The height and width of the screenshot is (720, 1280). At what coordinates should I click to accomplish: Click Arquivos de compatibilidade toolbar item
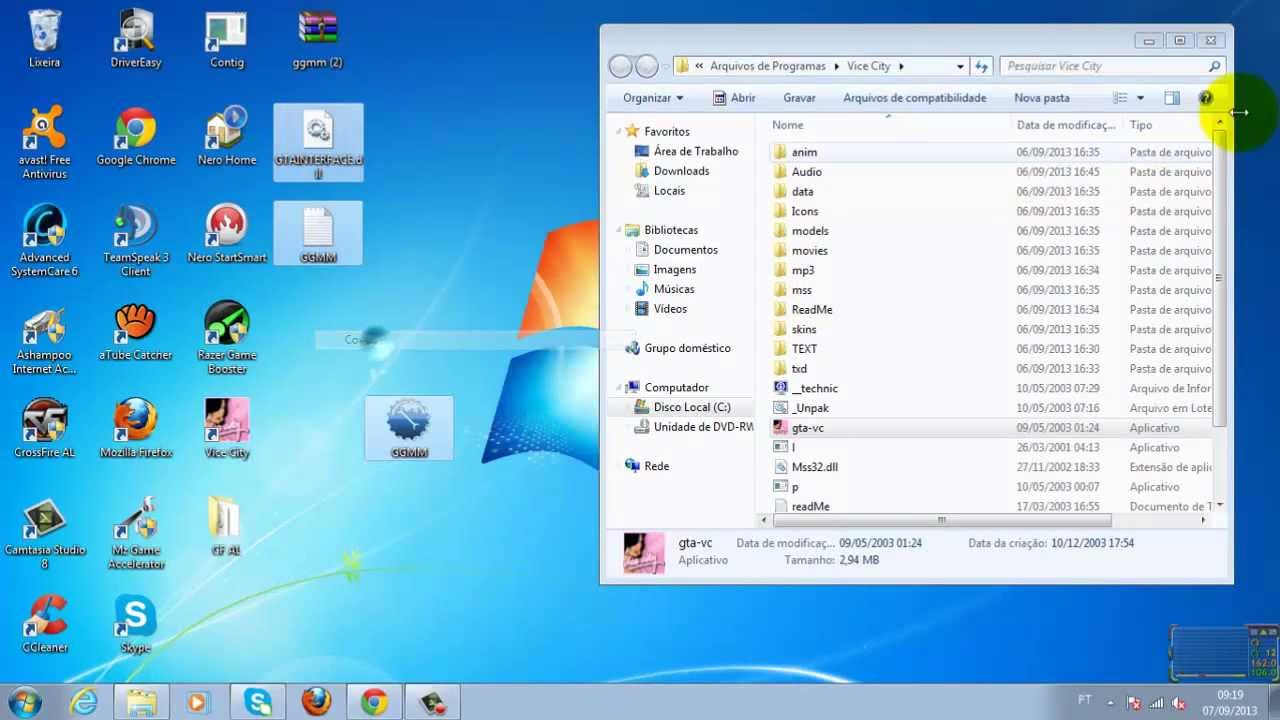click(914, 98)
